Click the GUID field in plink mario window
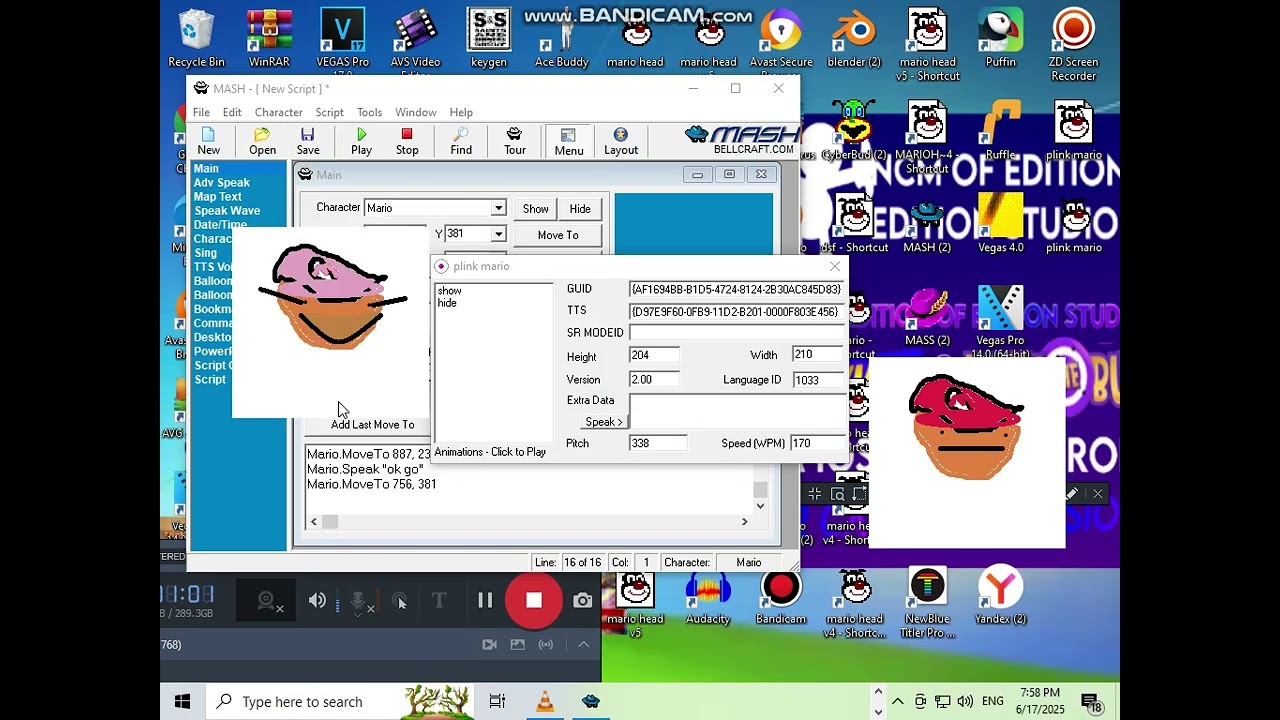 (x=737, y=289)
